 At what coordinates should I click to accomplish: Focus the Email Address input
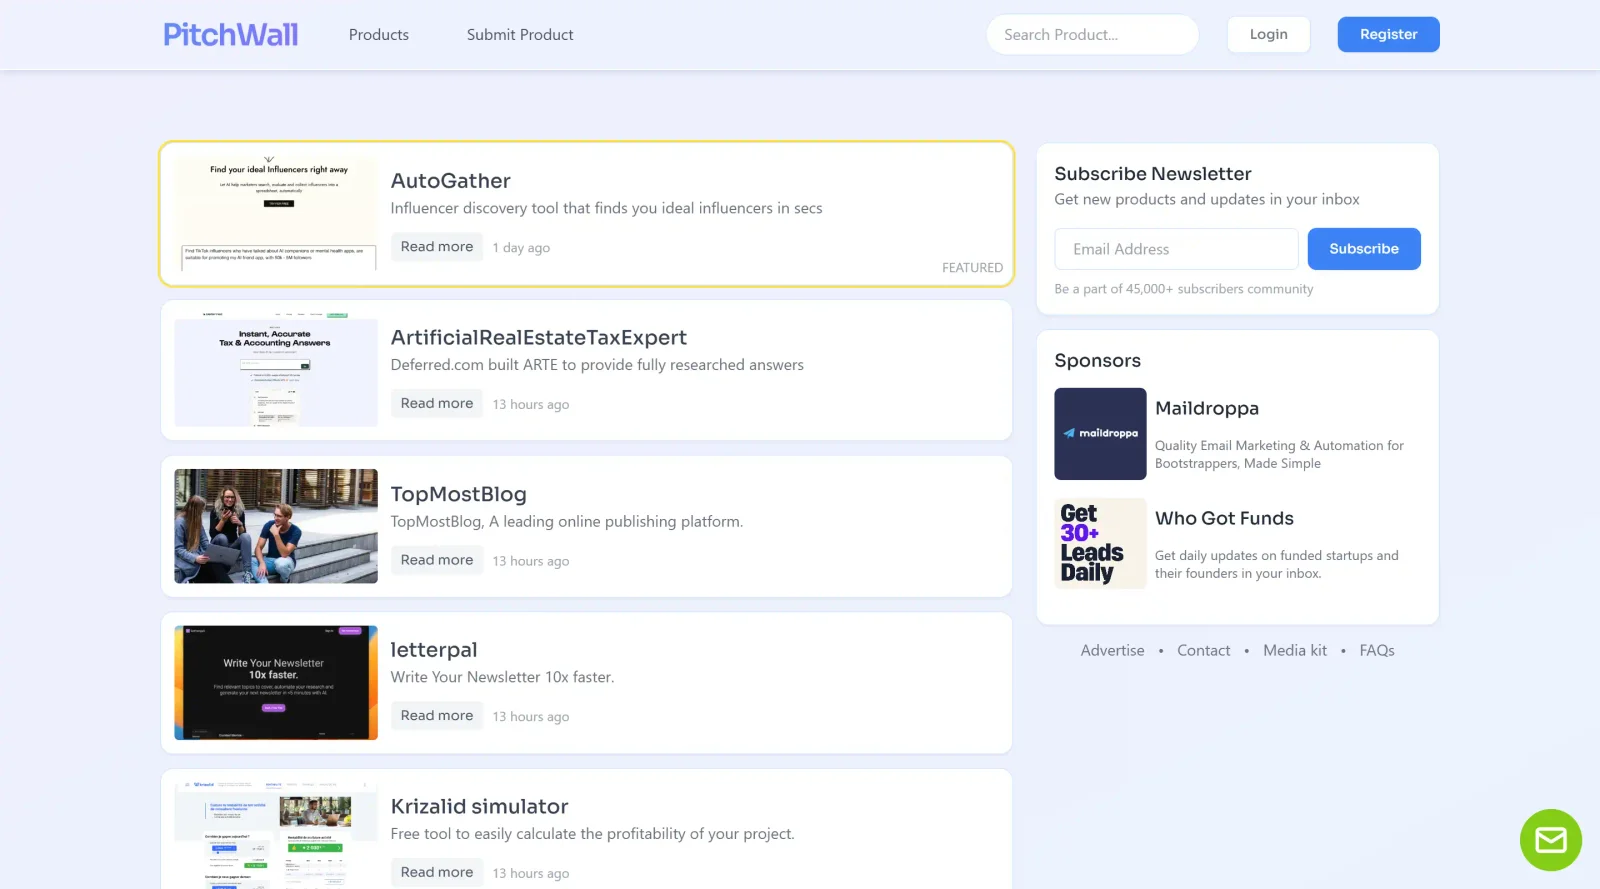pos(1176,249)
